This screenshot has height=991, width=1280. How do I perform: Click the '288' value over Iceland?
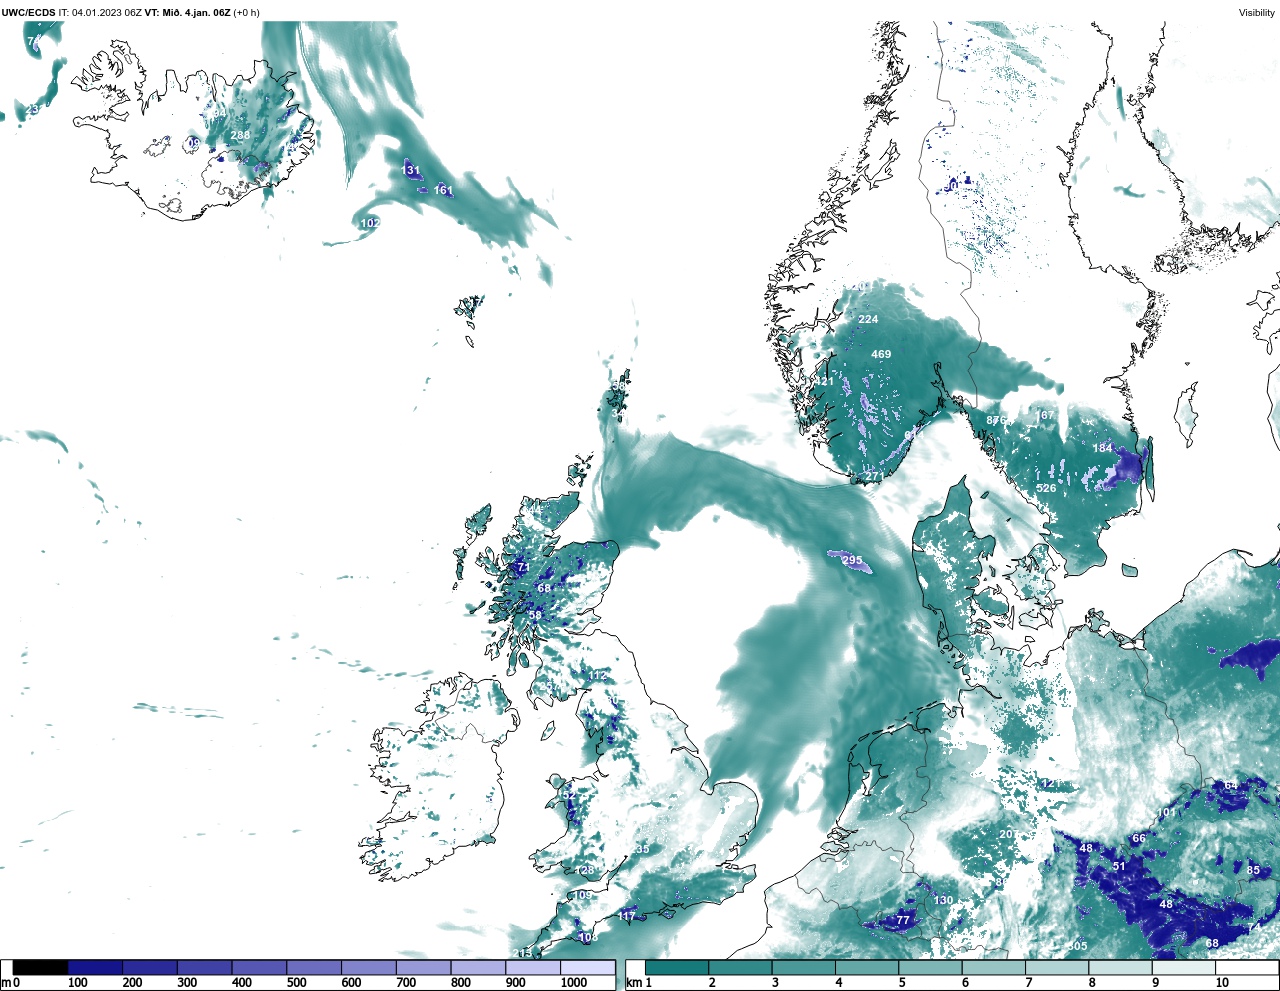pos(240,136)
